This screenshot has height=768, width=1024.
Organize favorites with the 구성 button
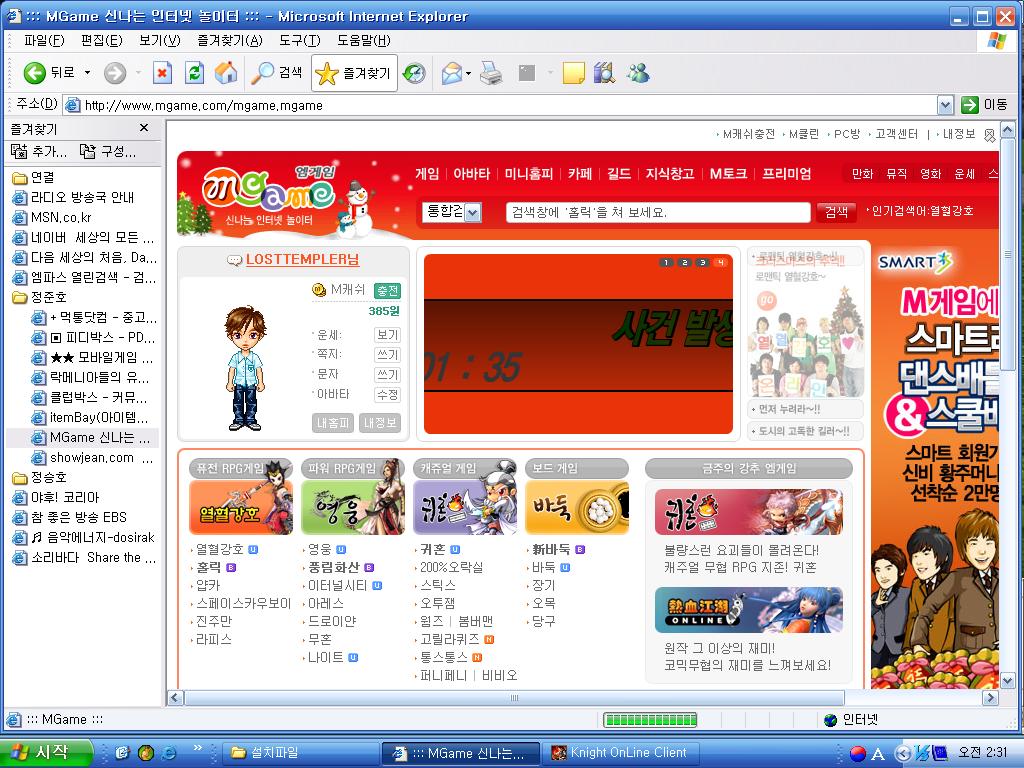(x=108, y=152)
